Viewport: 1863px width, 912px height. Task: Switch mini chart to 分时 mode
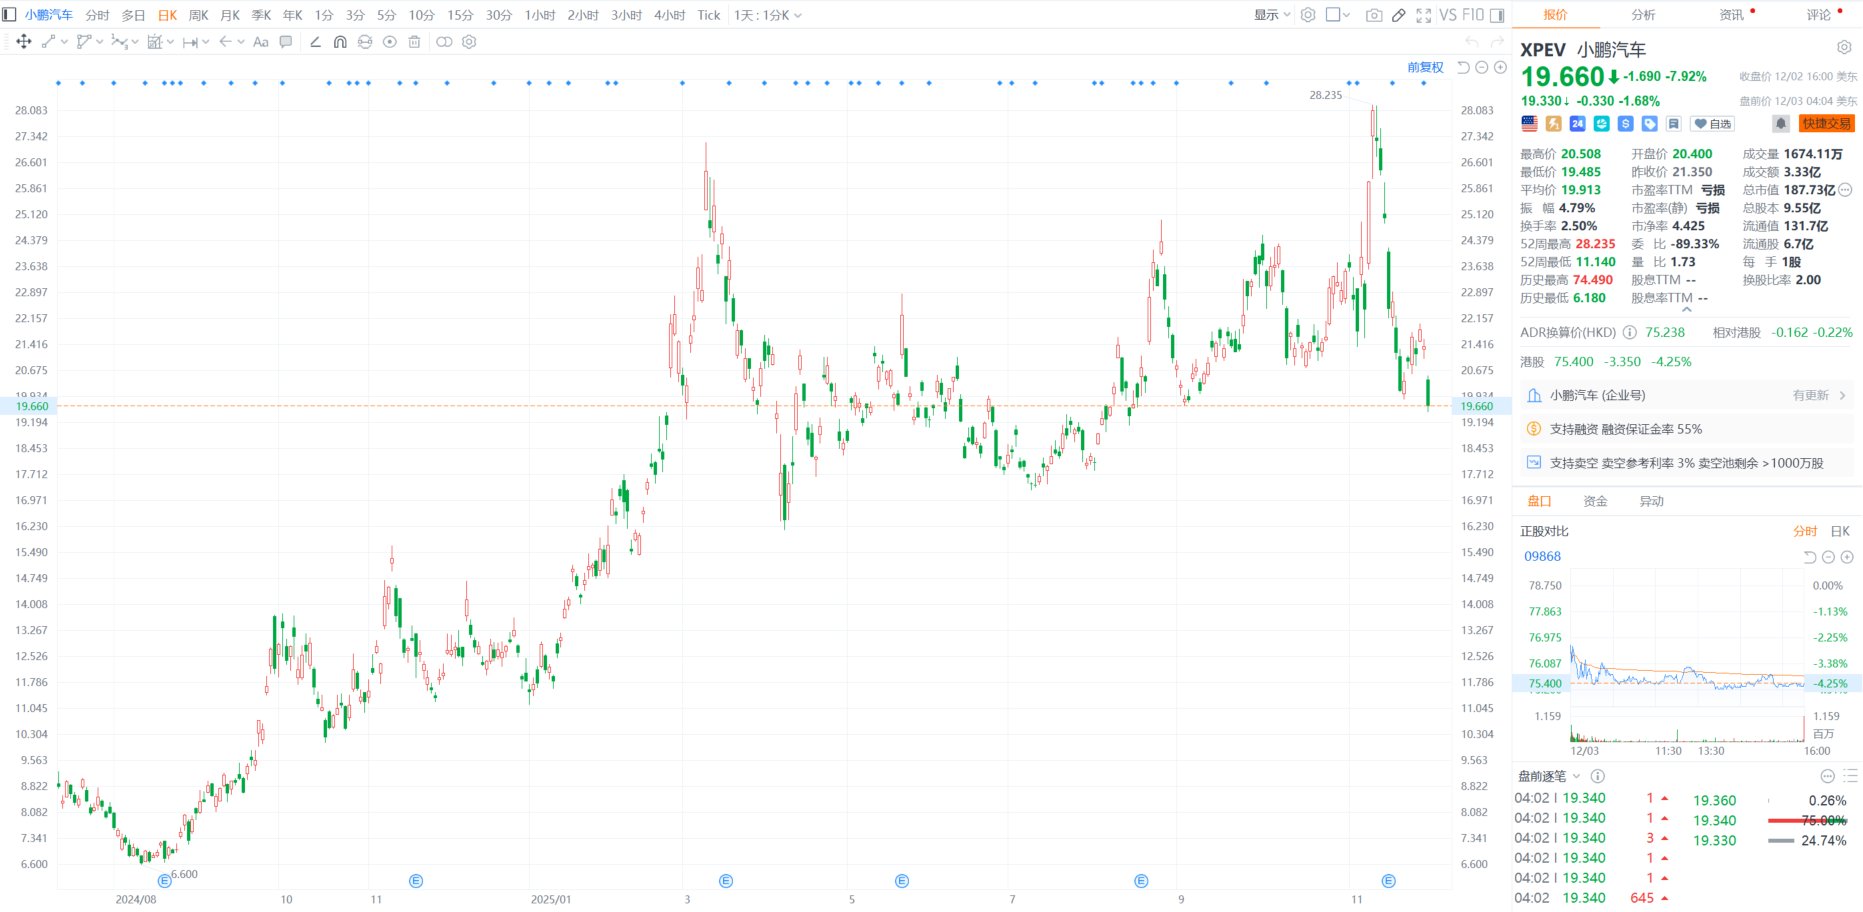tap(1804, 531)
